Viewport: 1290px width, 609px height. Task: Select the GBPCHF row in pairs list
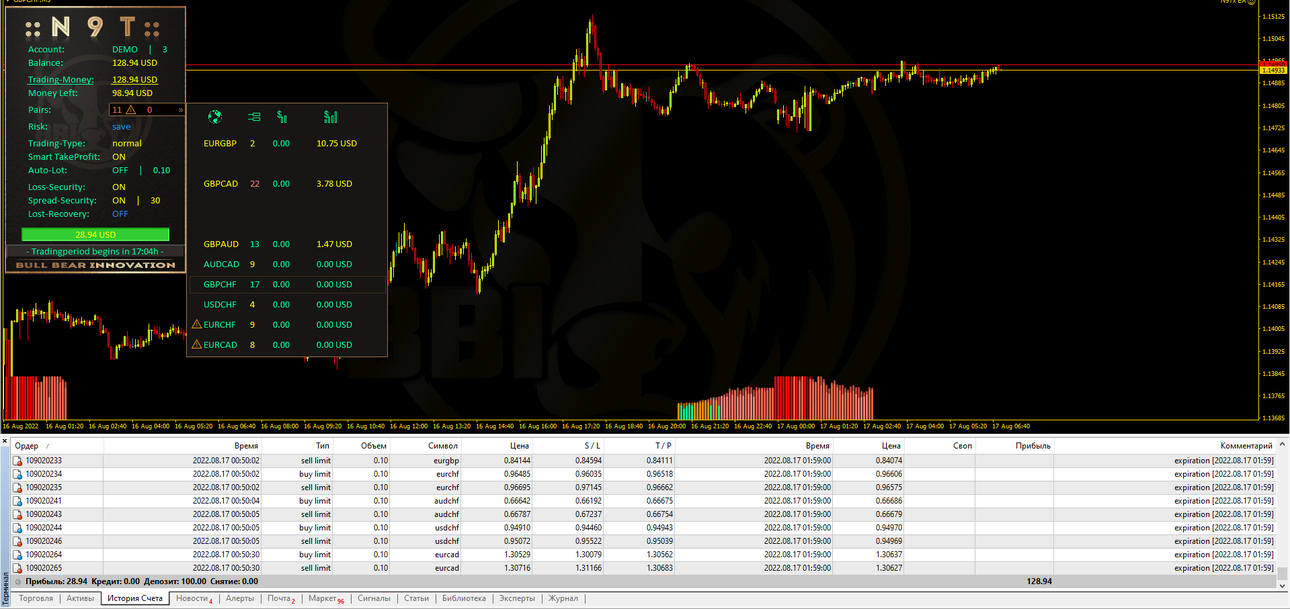(287, 284)
